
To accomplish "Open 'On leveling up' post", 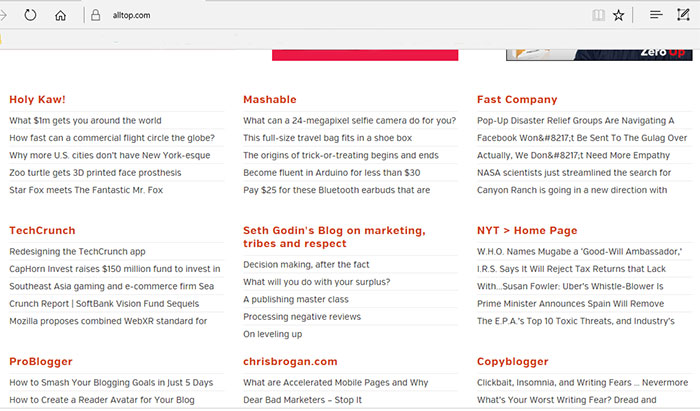I will point(273,334).
